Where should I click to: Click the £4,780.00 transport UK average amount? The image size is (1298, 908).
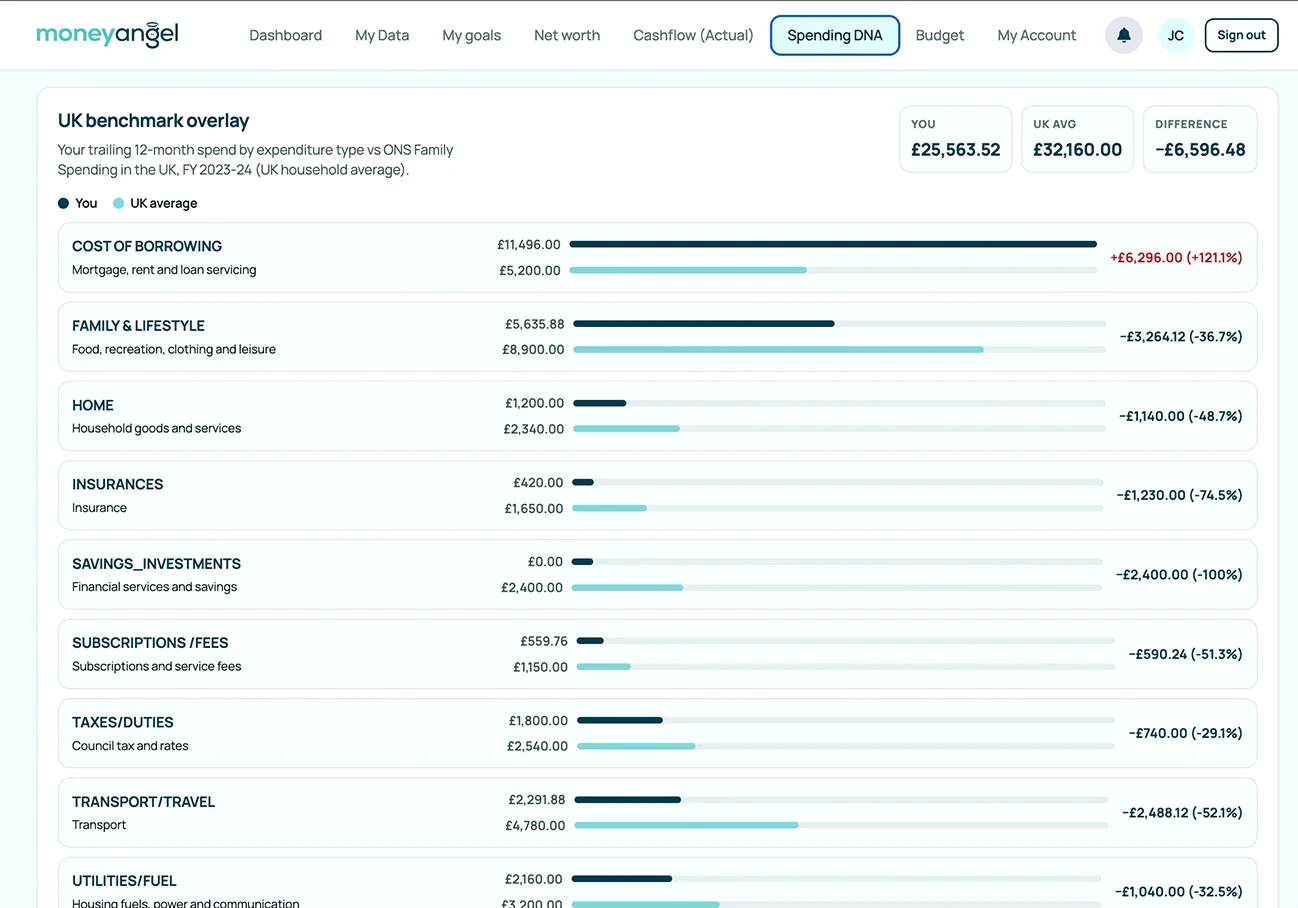tap(535, 826)
